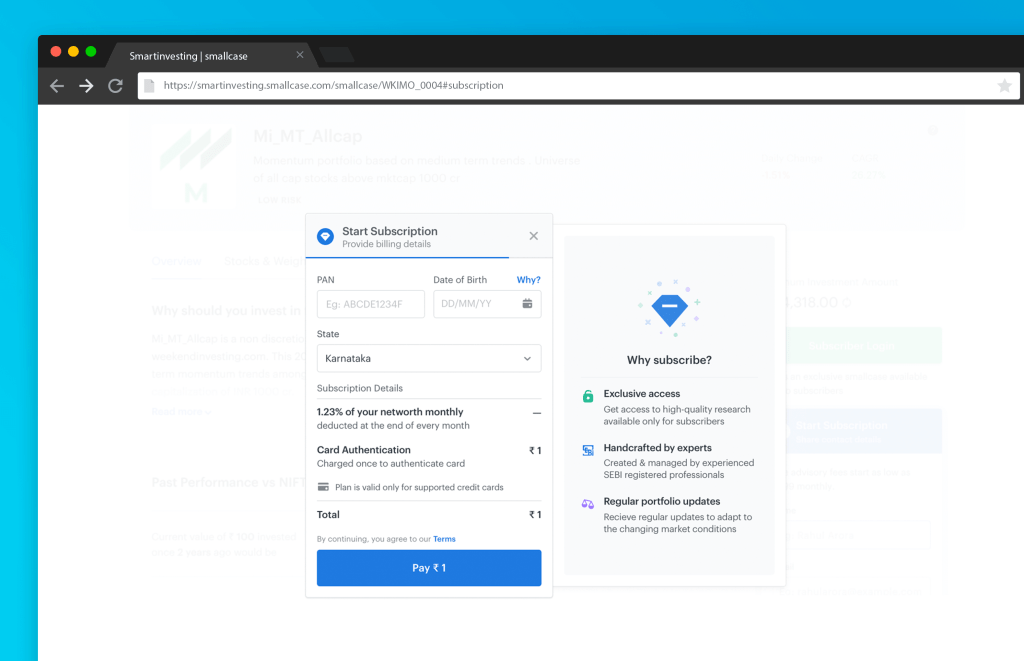This screenshot has width=1024, height=661.
Task: Collapse the networth monthly fee row
Action: [x=536, y=413]
